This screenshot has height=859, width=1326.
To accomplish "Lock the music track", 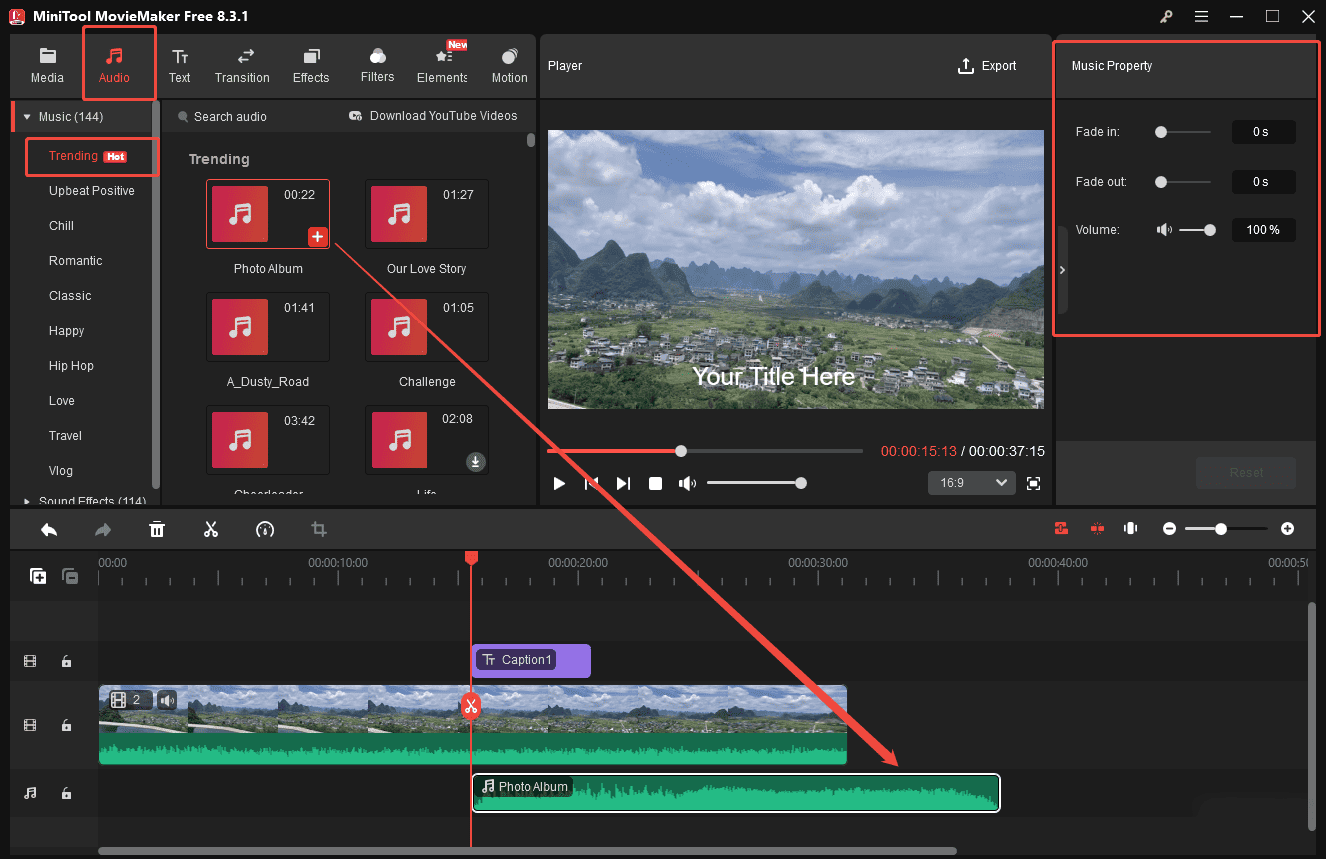I will point(66,793).
